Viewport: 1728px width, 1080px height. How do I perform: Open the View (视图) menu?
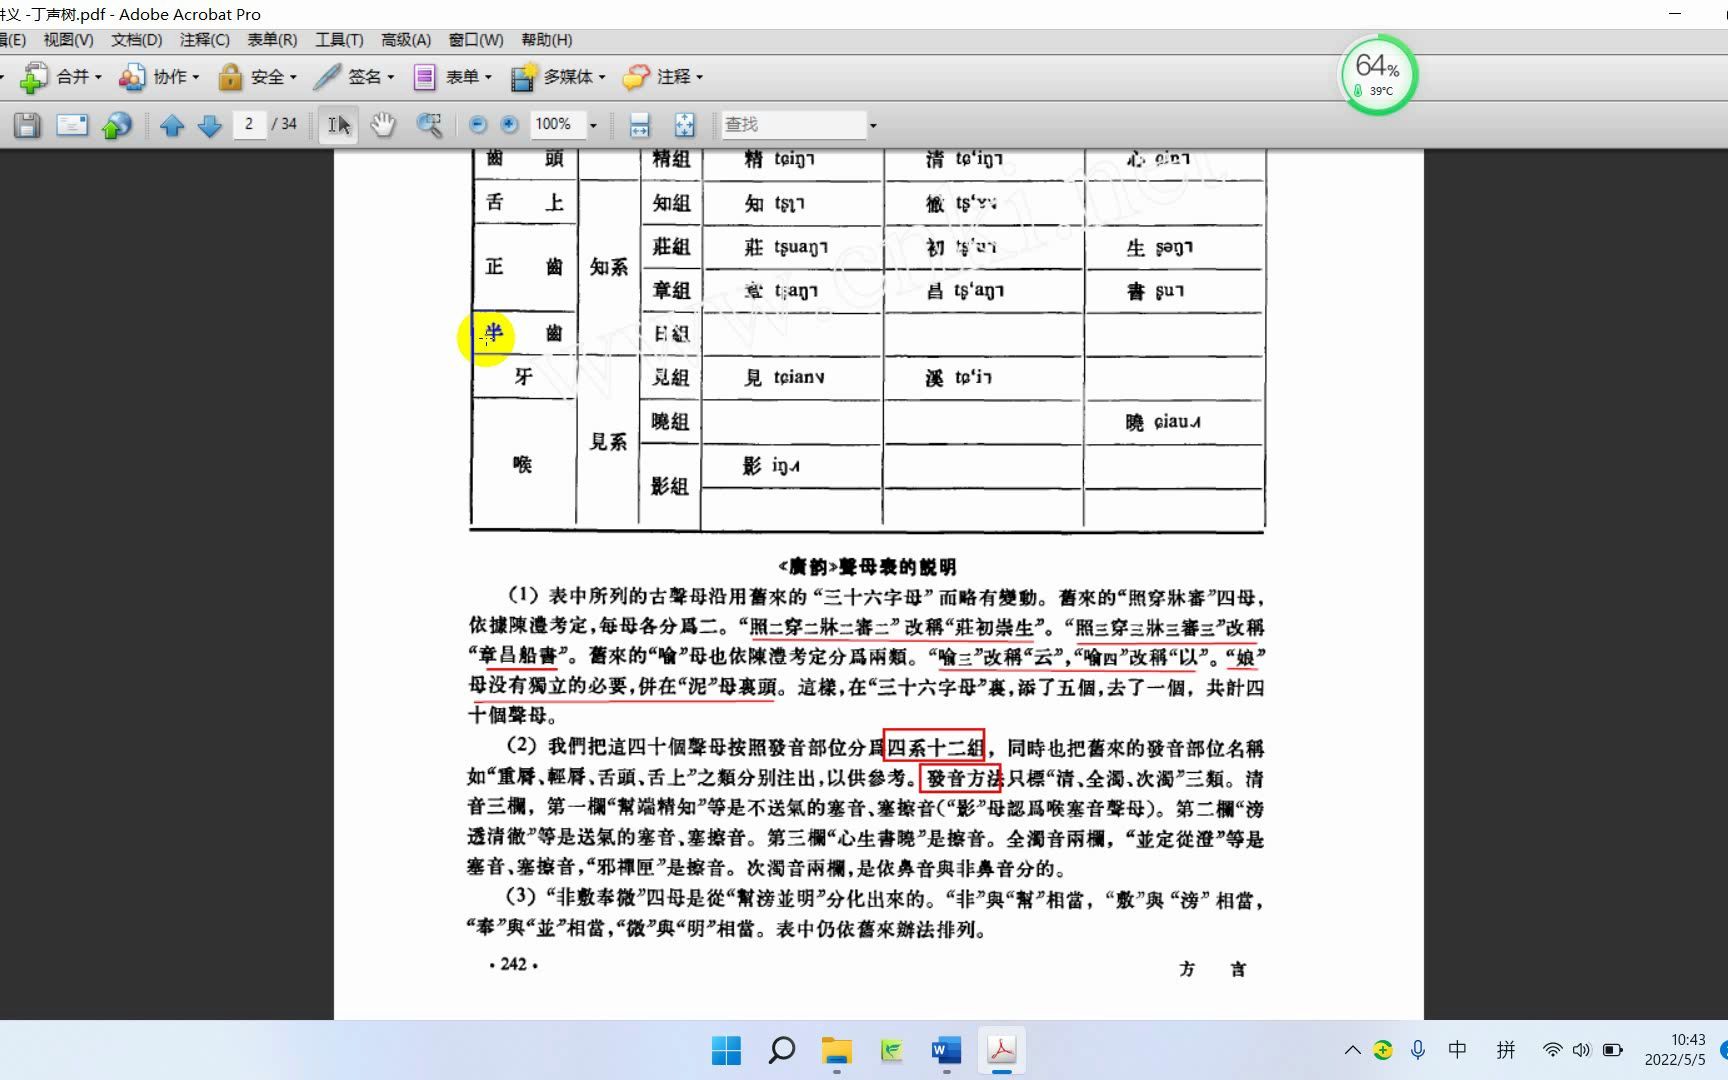[68, 40]
